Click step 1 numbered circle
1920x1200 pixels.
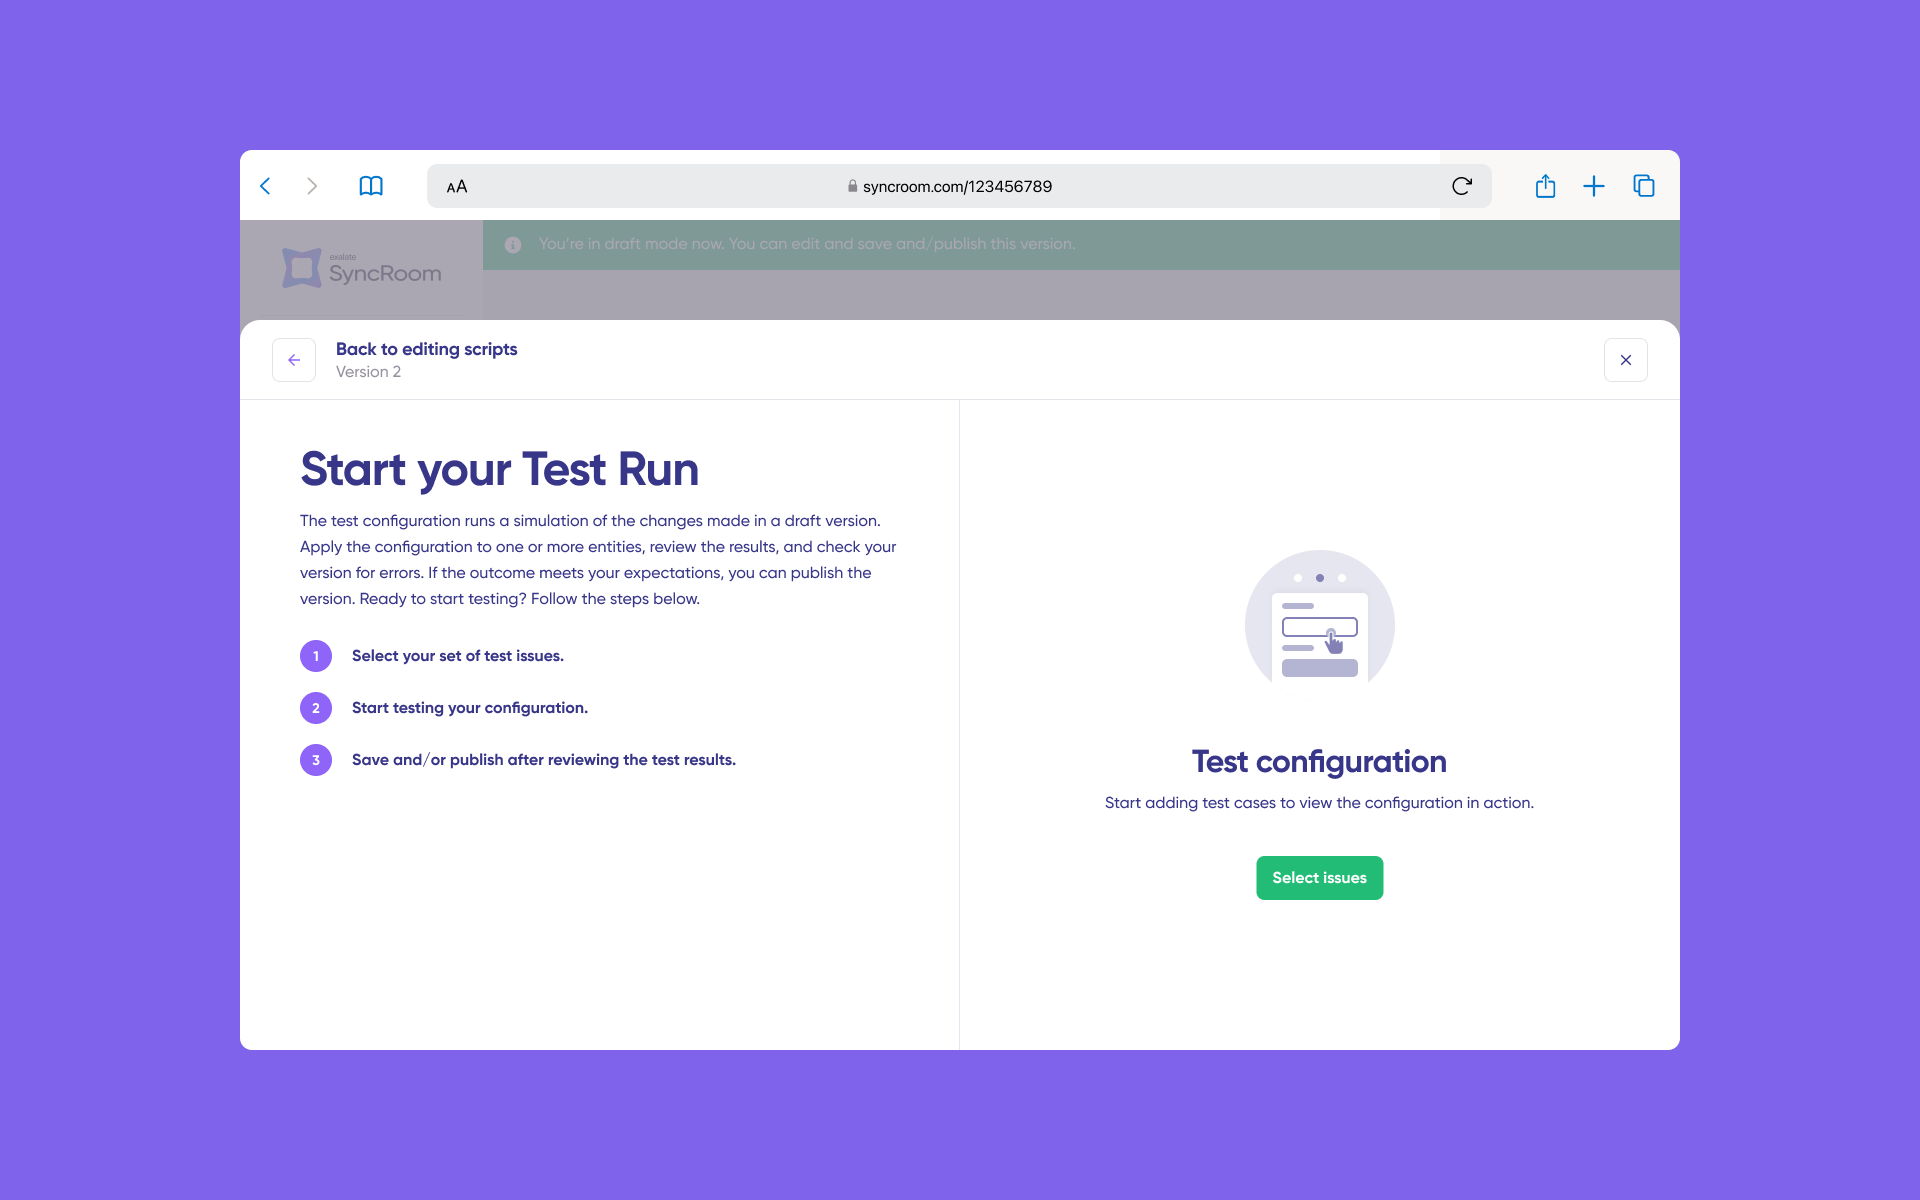pos(316,656)
